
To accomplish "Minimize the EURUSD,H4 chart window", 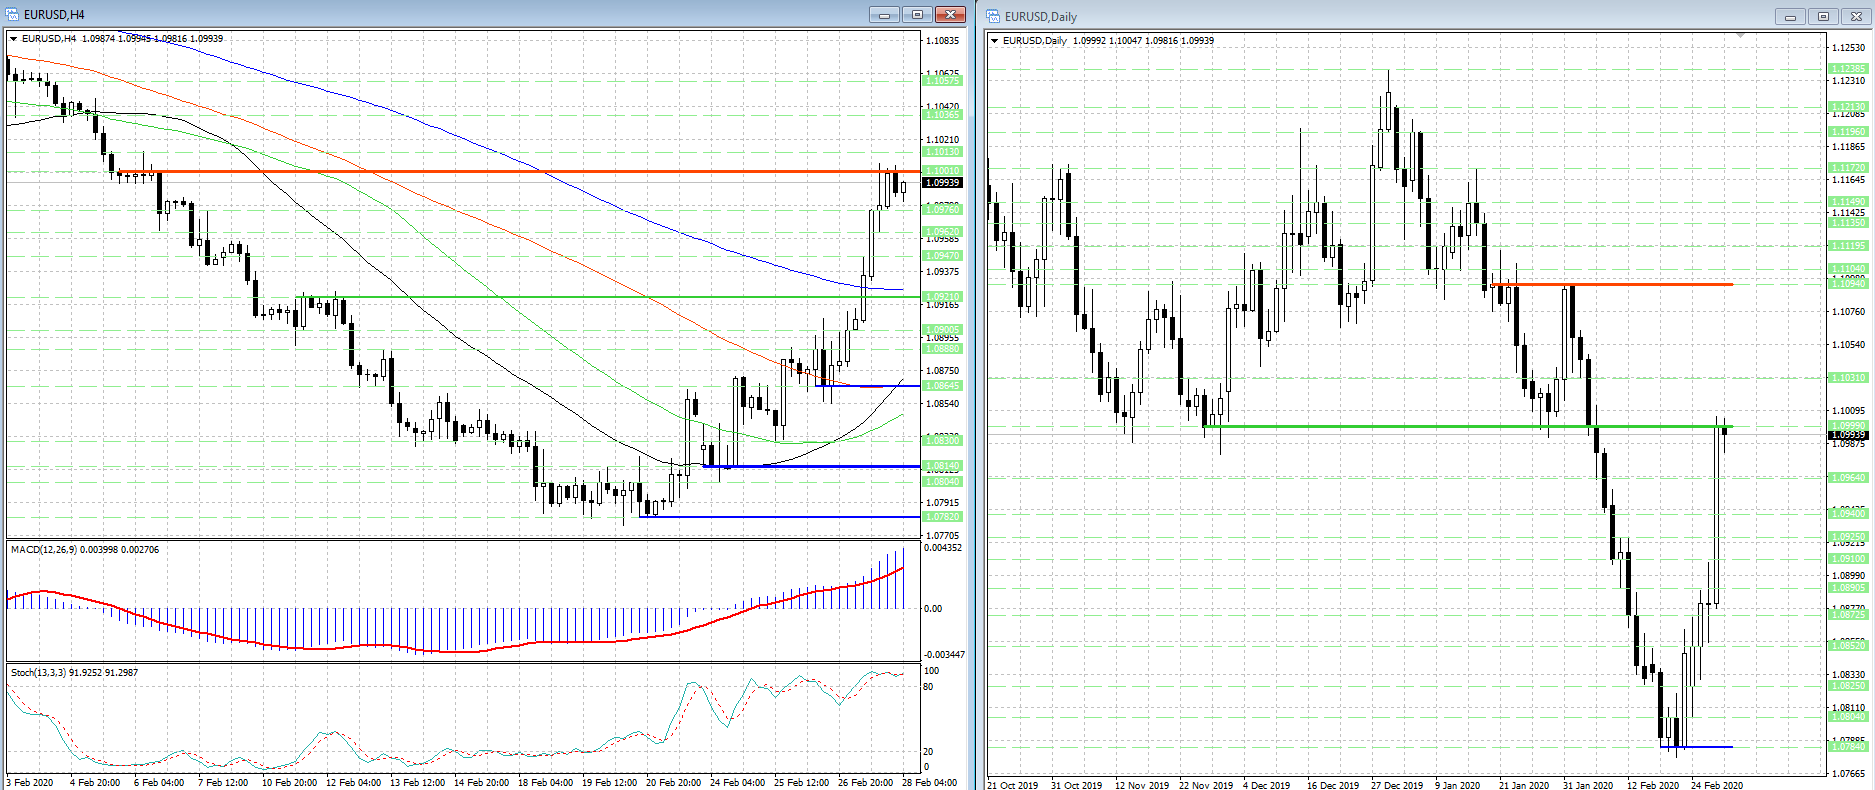I will 884,14.
